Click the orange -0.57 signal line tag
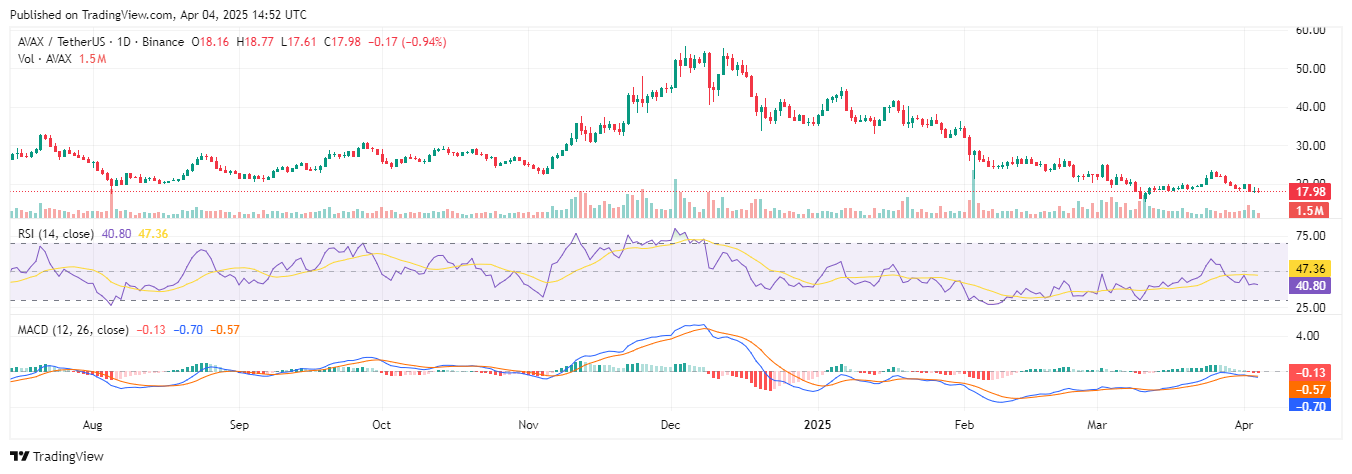The width and height of the screenshot is (1352, 474). [x=1310, y=389]
